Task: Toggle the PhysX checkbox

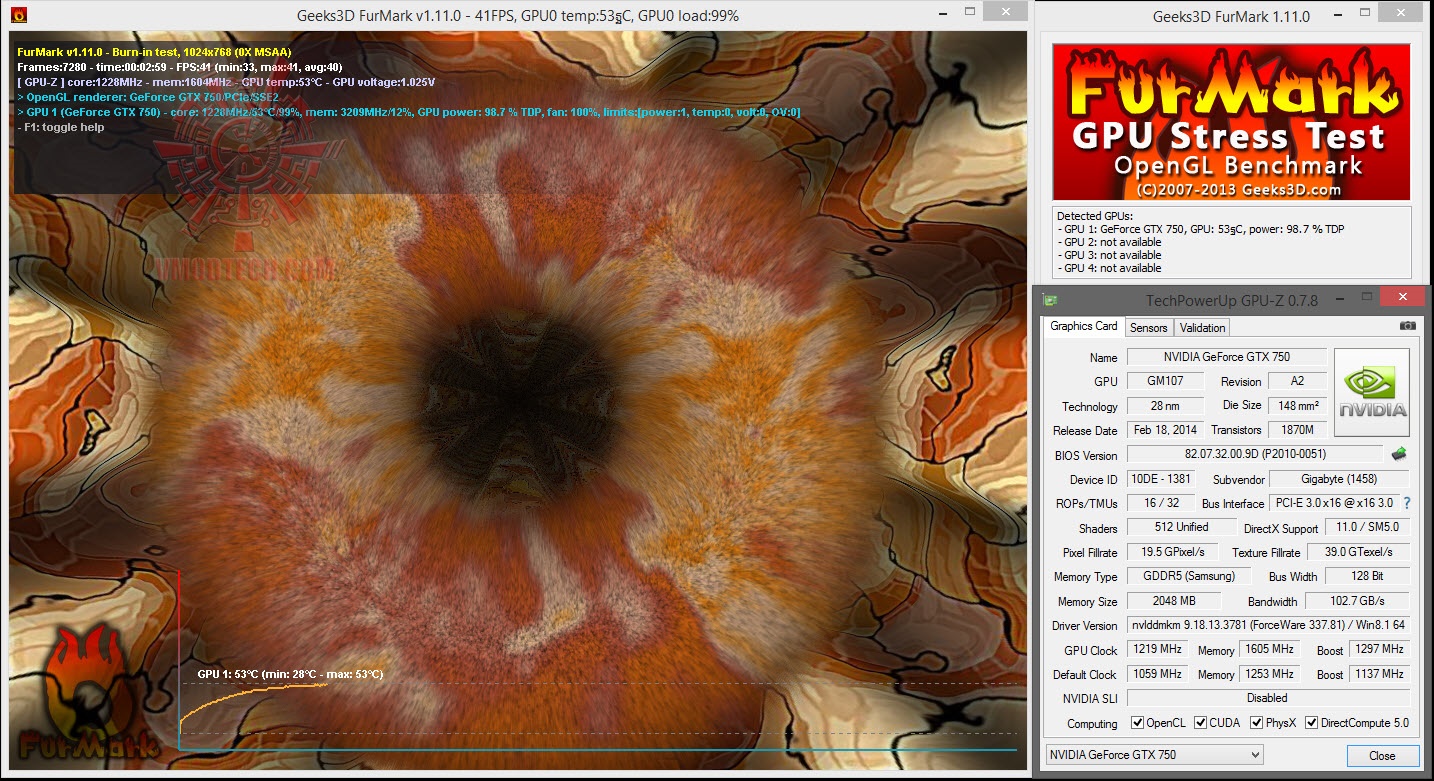Action: (x=1255, y=723)
